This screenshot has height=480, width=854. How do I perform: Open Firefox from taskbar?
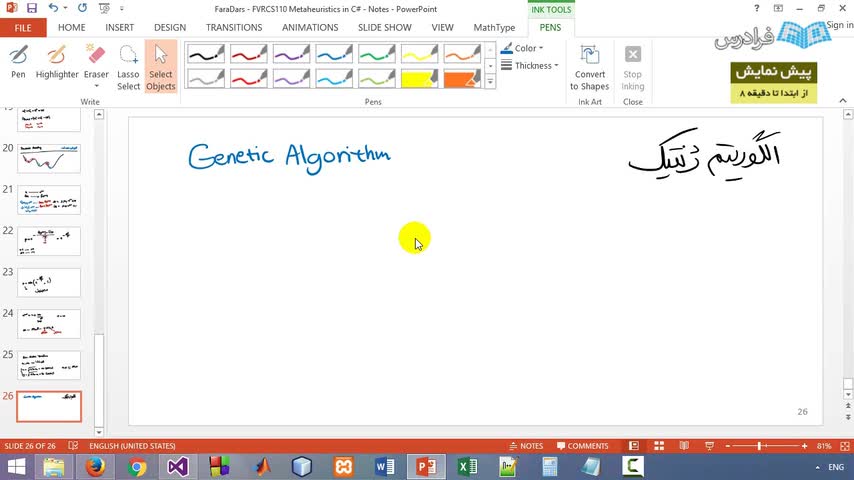click(95, 467)
